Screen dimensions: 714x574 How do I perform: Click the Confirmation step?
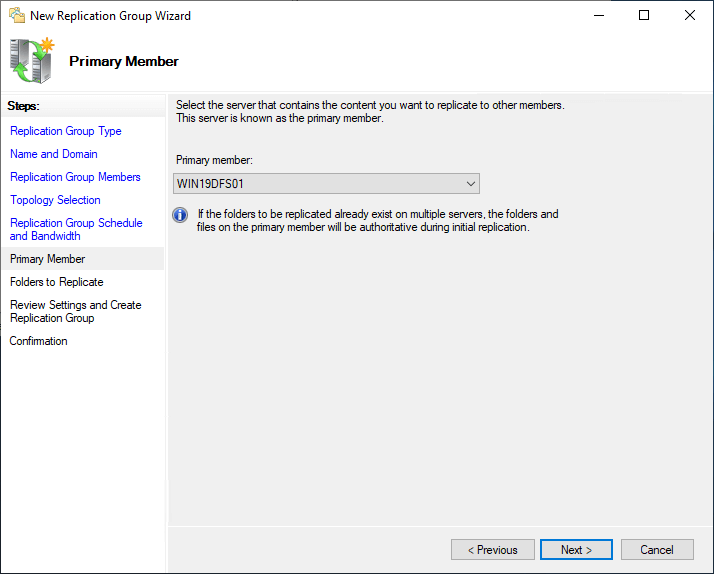click(38, 341)
